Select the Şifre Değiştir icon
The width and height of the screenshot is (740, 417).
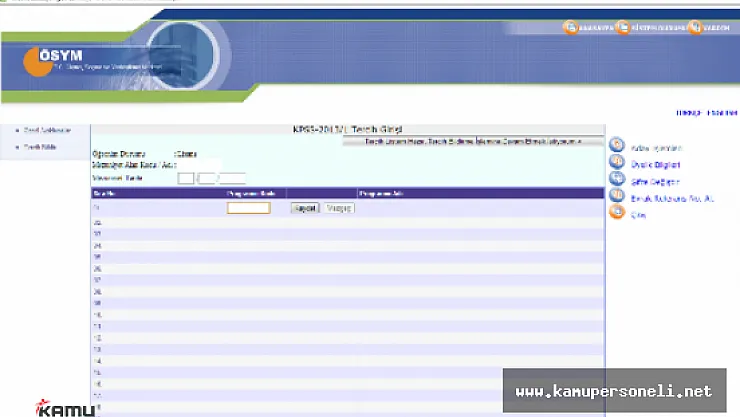pos(616,180)
